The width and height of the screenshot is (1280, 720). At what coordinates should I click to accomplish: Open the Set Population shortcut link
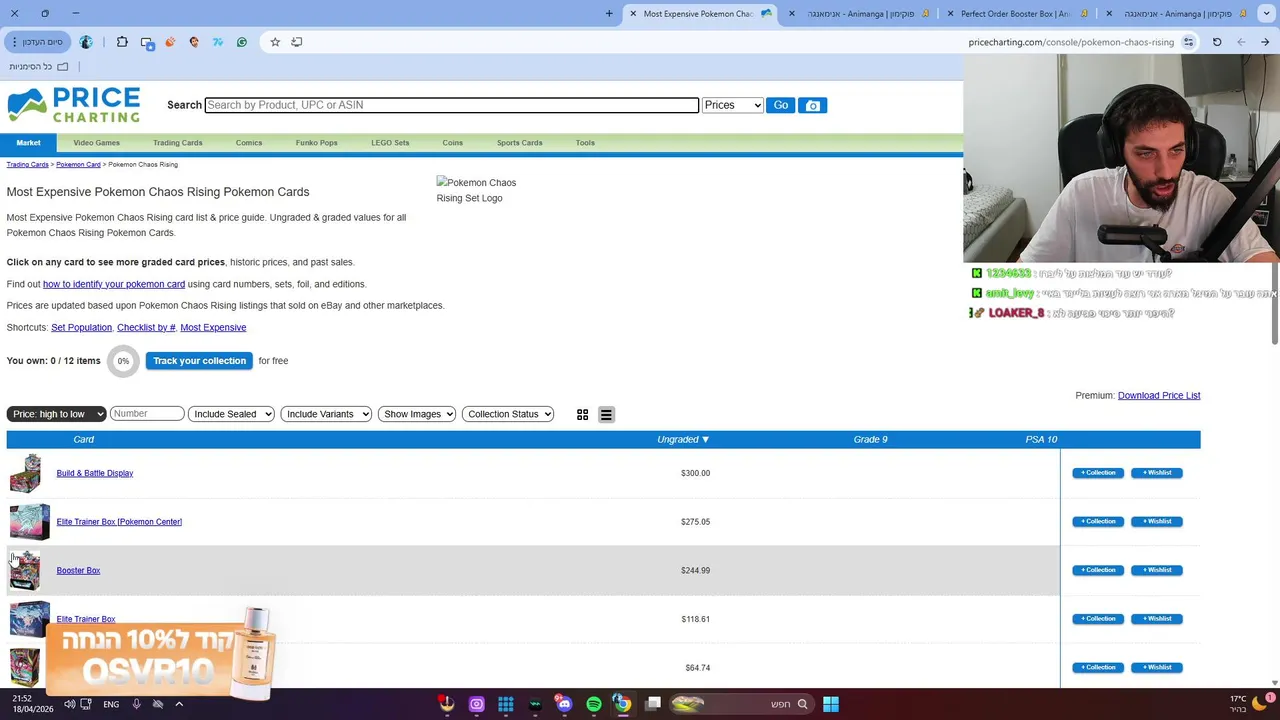(81, 327)
